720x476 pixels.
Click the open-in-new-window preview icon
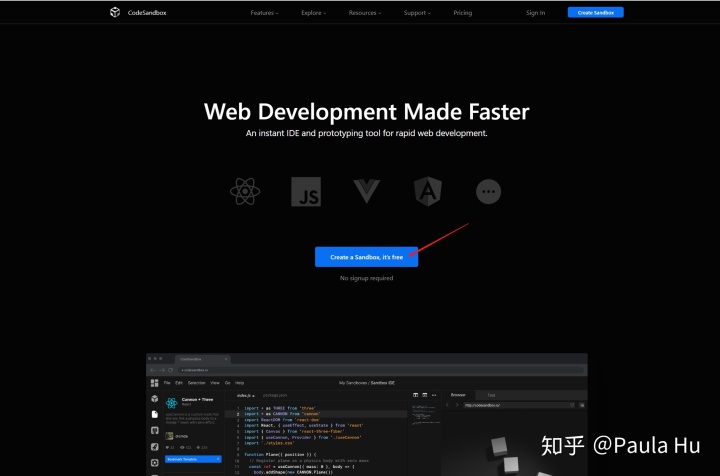pos(582,405)
